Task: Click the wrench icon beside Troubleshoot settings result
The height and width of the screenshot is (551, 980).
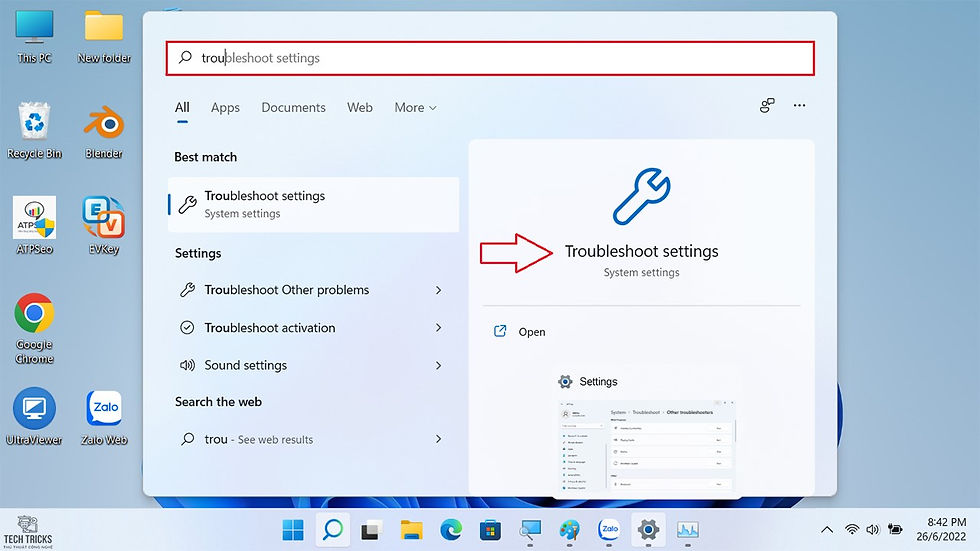Action: (x=188, y=204)
